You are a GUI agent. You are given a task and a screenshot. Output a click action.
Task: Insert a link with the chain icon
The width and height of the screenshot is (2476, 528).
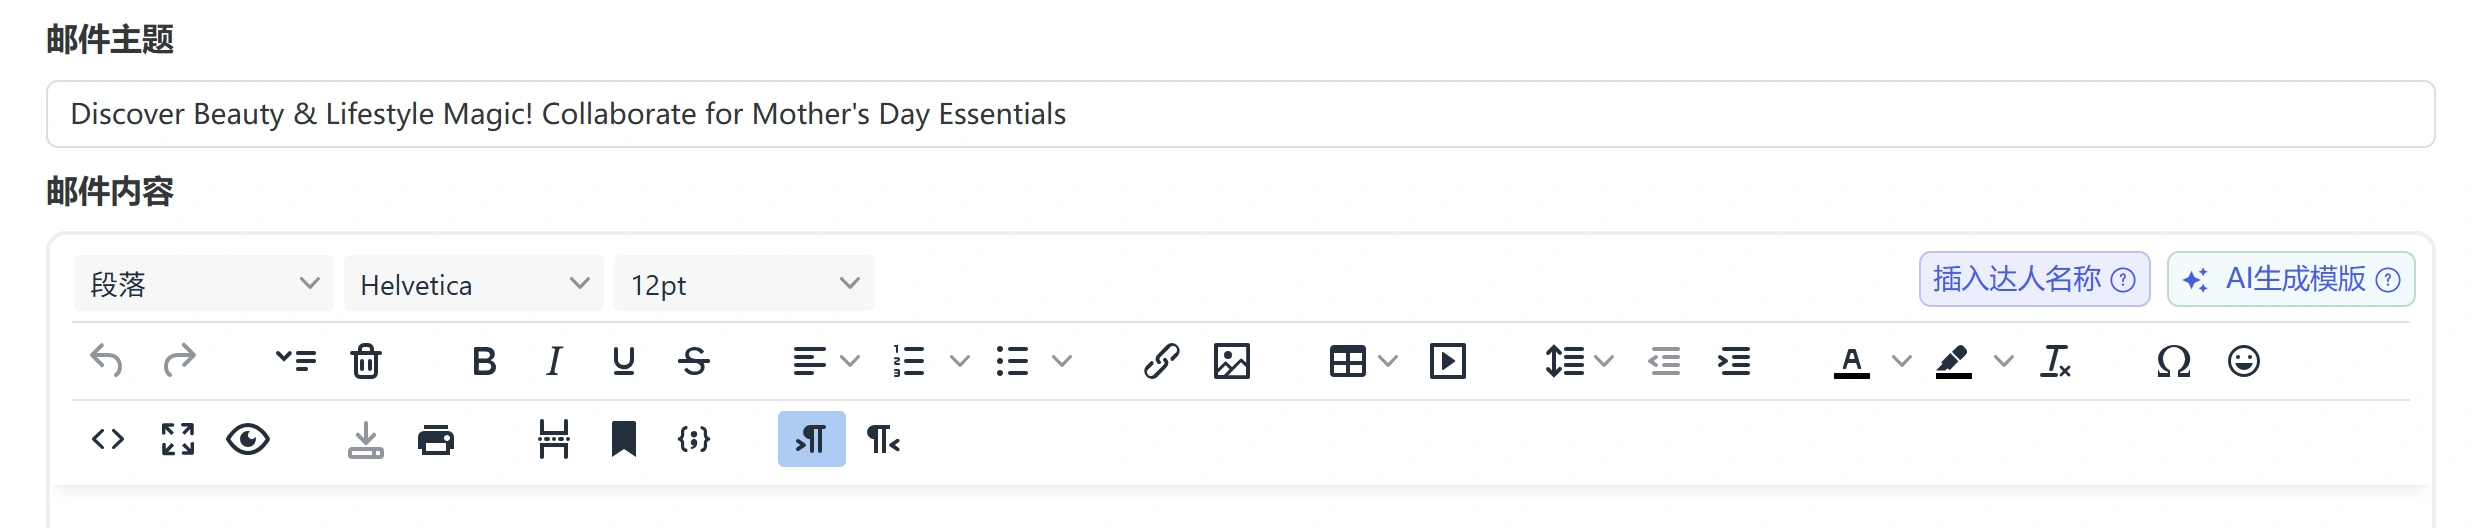pyautogui.click(x=1161, y=361)
